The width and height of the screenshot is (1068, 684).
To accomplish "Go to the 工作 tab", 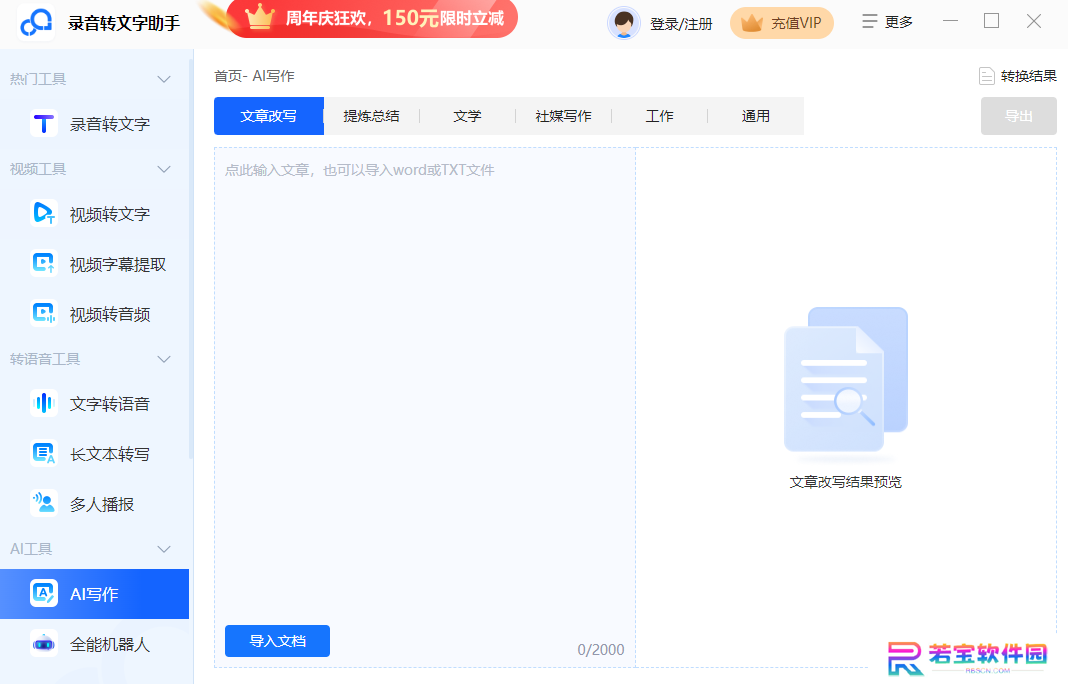I will click(x=659, y=116).
